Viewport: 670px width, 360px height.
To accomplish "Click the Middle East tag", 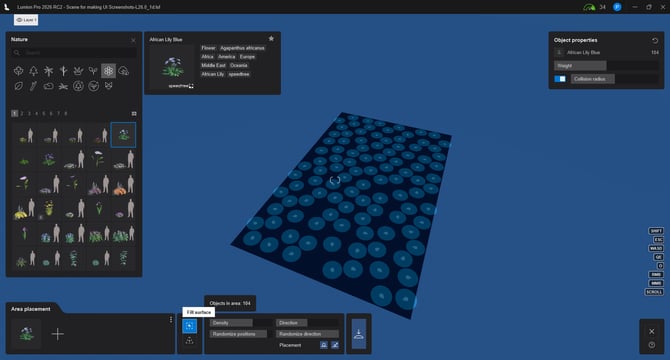I will point(213,65).
